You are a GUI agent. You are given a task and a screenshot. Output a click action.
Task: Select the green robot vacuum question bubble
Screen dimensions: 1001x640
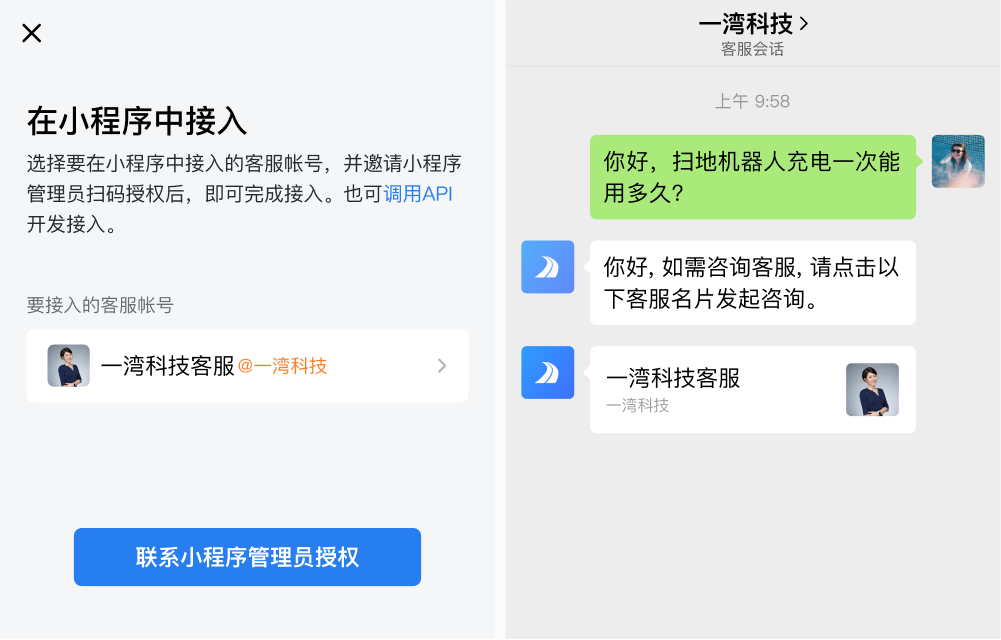coord(752,177)
